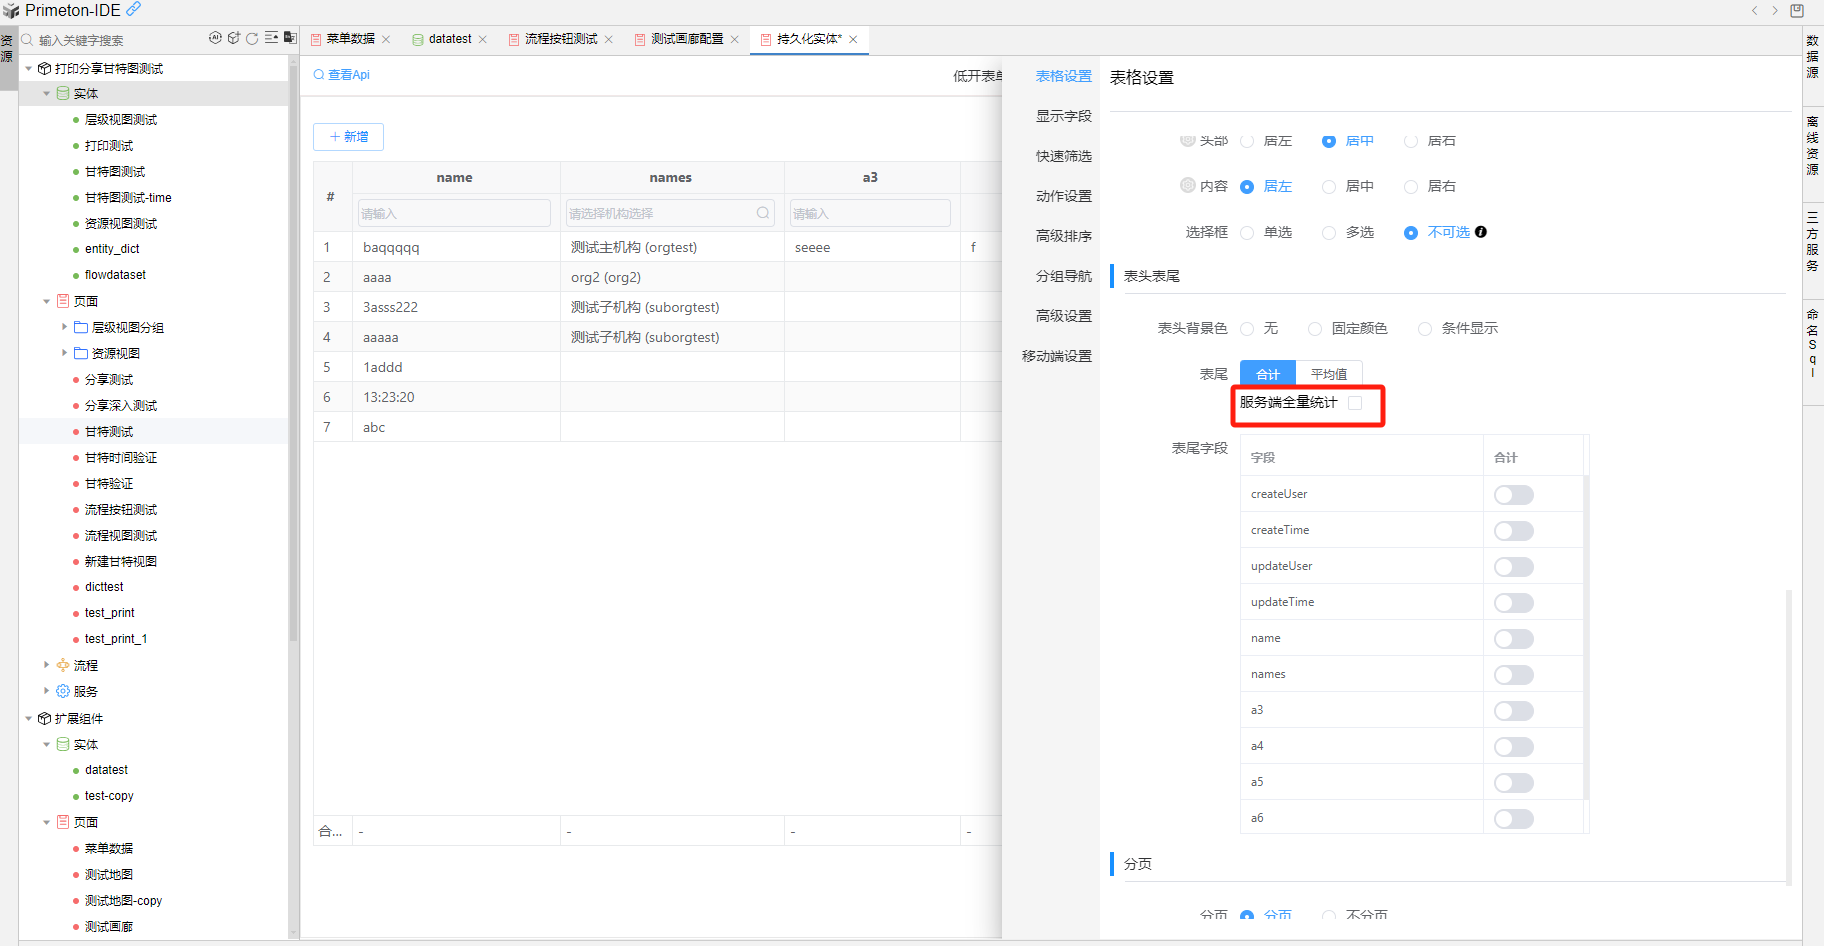The height and width of the screenshot is (946, 1824).
Task: Enable the 服务端全量统计 checkbox
Action: [1355, 403]
